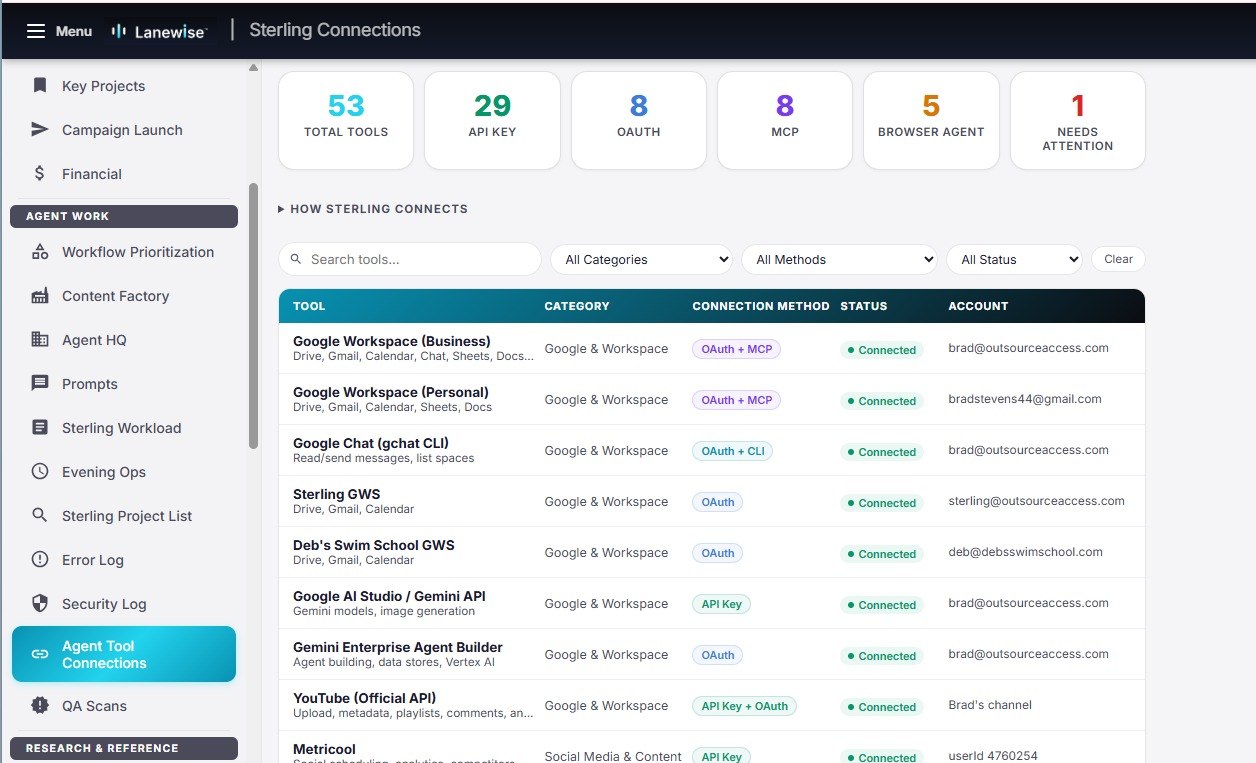Viewport: 1256px width, 763px height.
Task: Expand How Sterling Connects section
Action: pyautogui.click(x=373, y=209)
